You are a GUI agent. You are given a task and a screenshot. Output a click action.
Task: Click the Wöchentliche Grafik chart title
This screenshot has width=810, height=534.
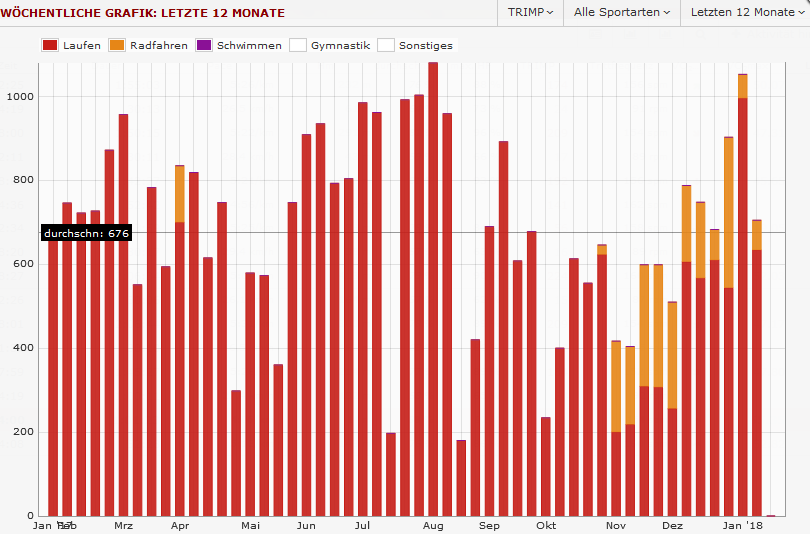click(143, 13)
